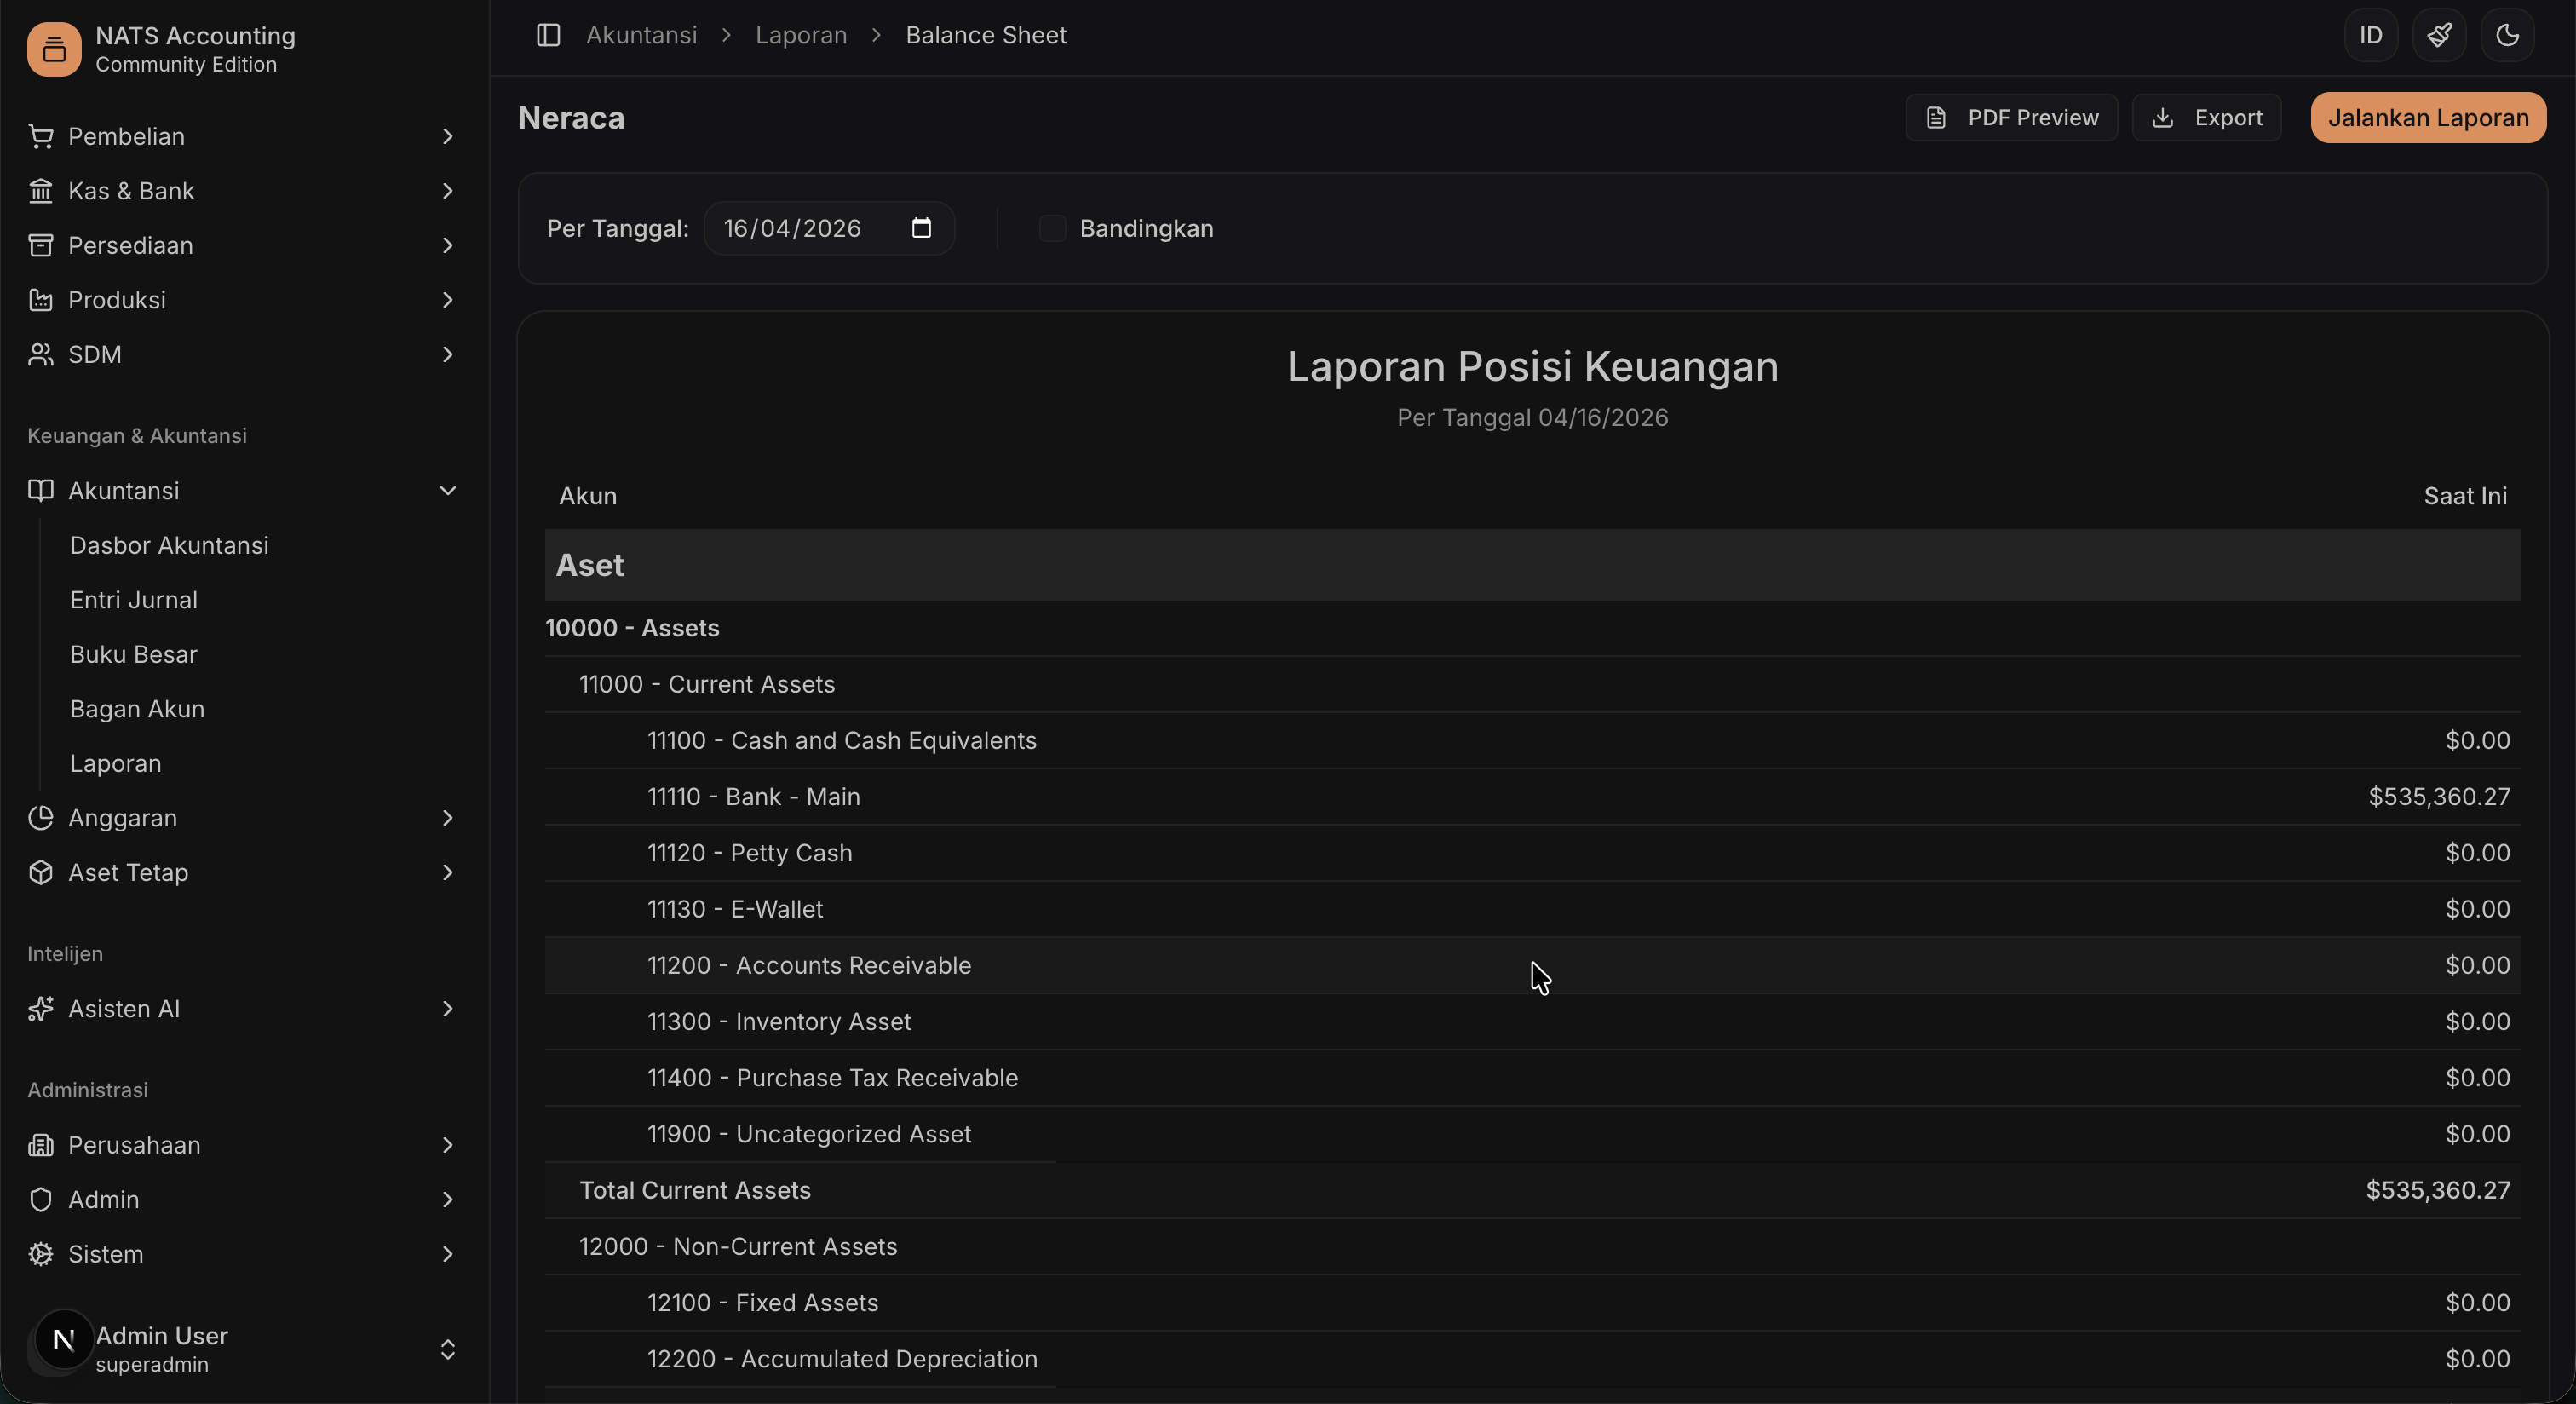
Task: Click the 11130 - E-Wallet row
Action: pos(1532,909)
